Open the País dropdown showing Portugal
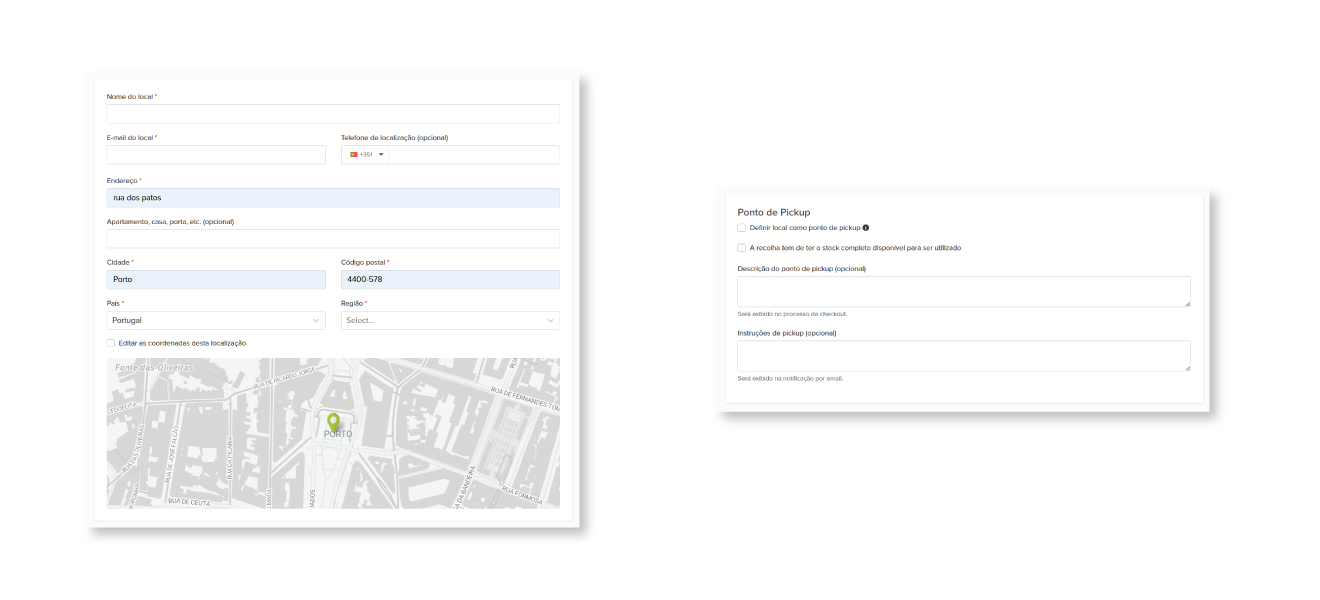1320x600 pixels. pos(216,320)
